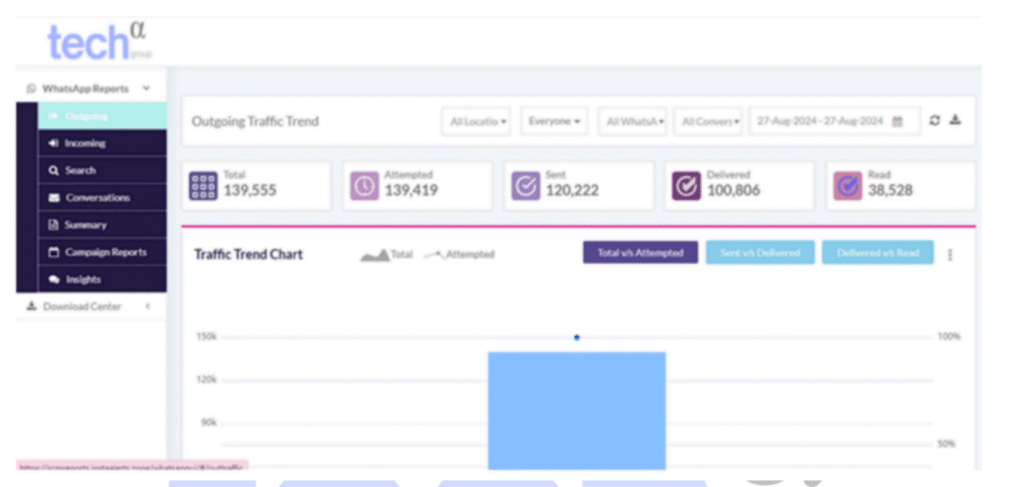Click the refresh icon beside the date range

pyautogui.click(x=935, y=121)
